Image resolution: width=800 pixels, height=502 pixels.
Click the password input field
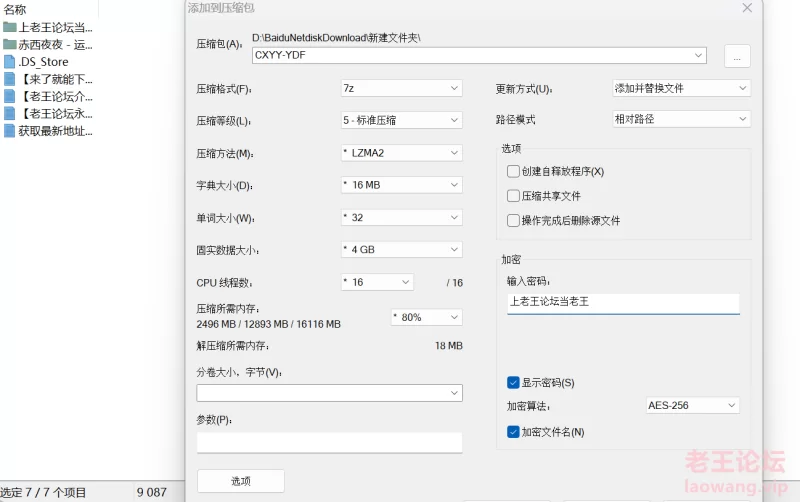click(x=623, y=302)
